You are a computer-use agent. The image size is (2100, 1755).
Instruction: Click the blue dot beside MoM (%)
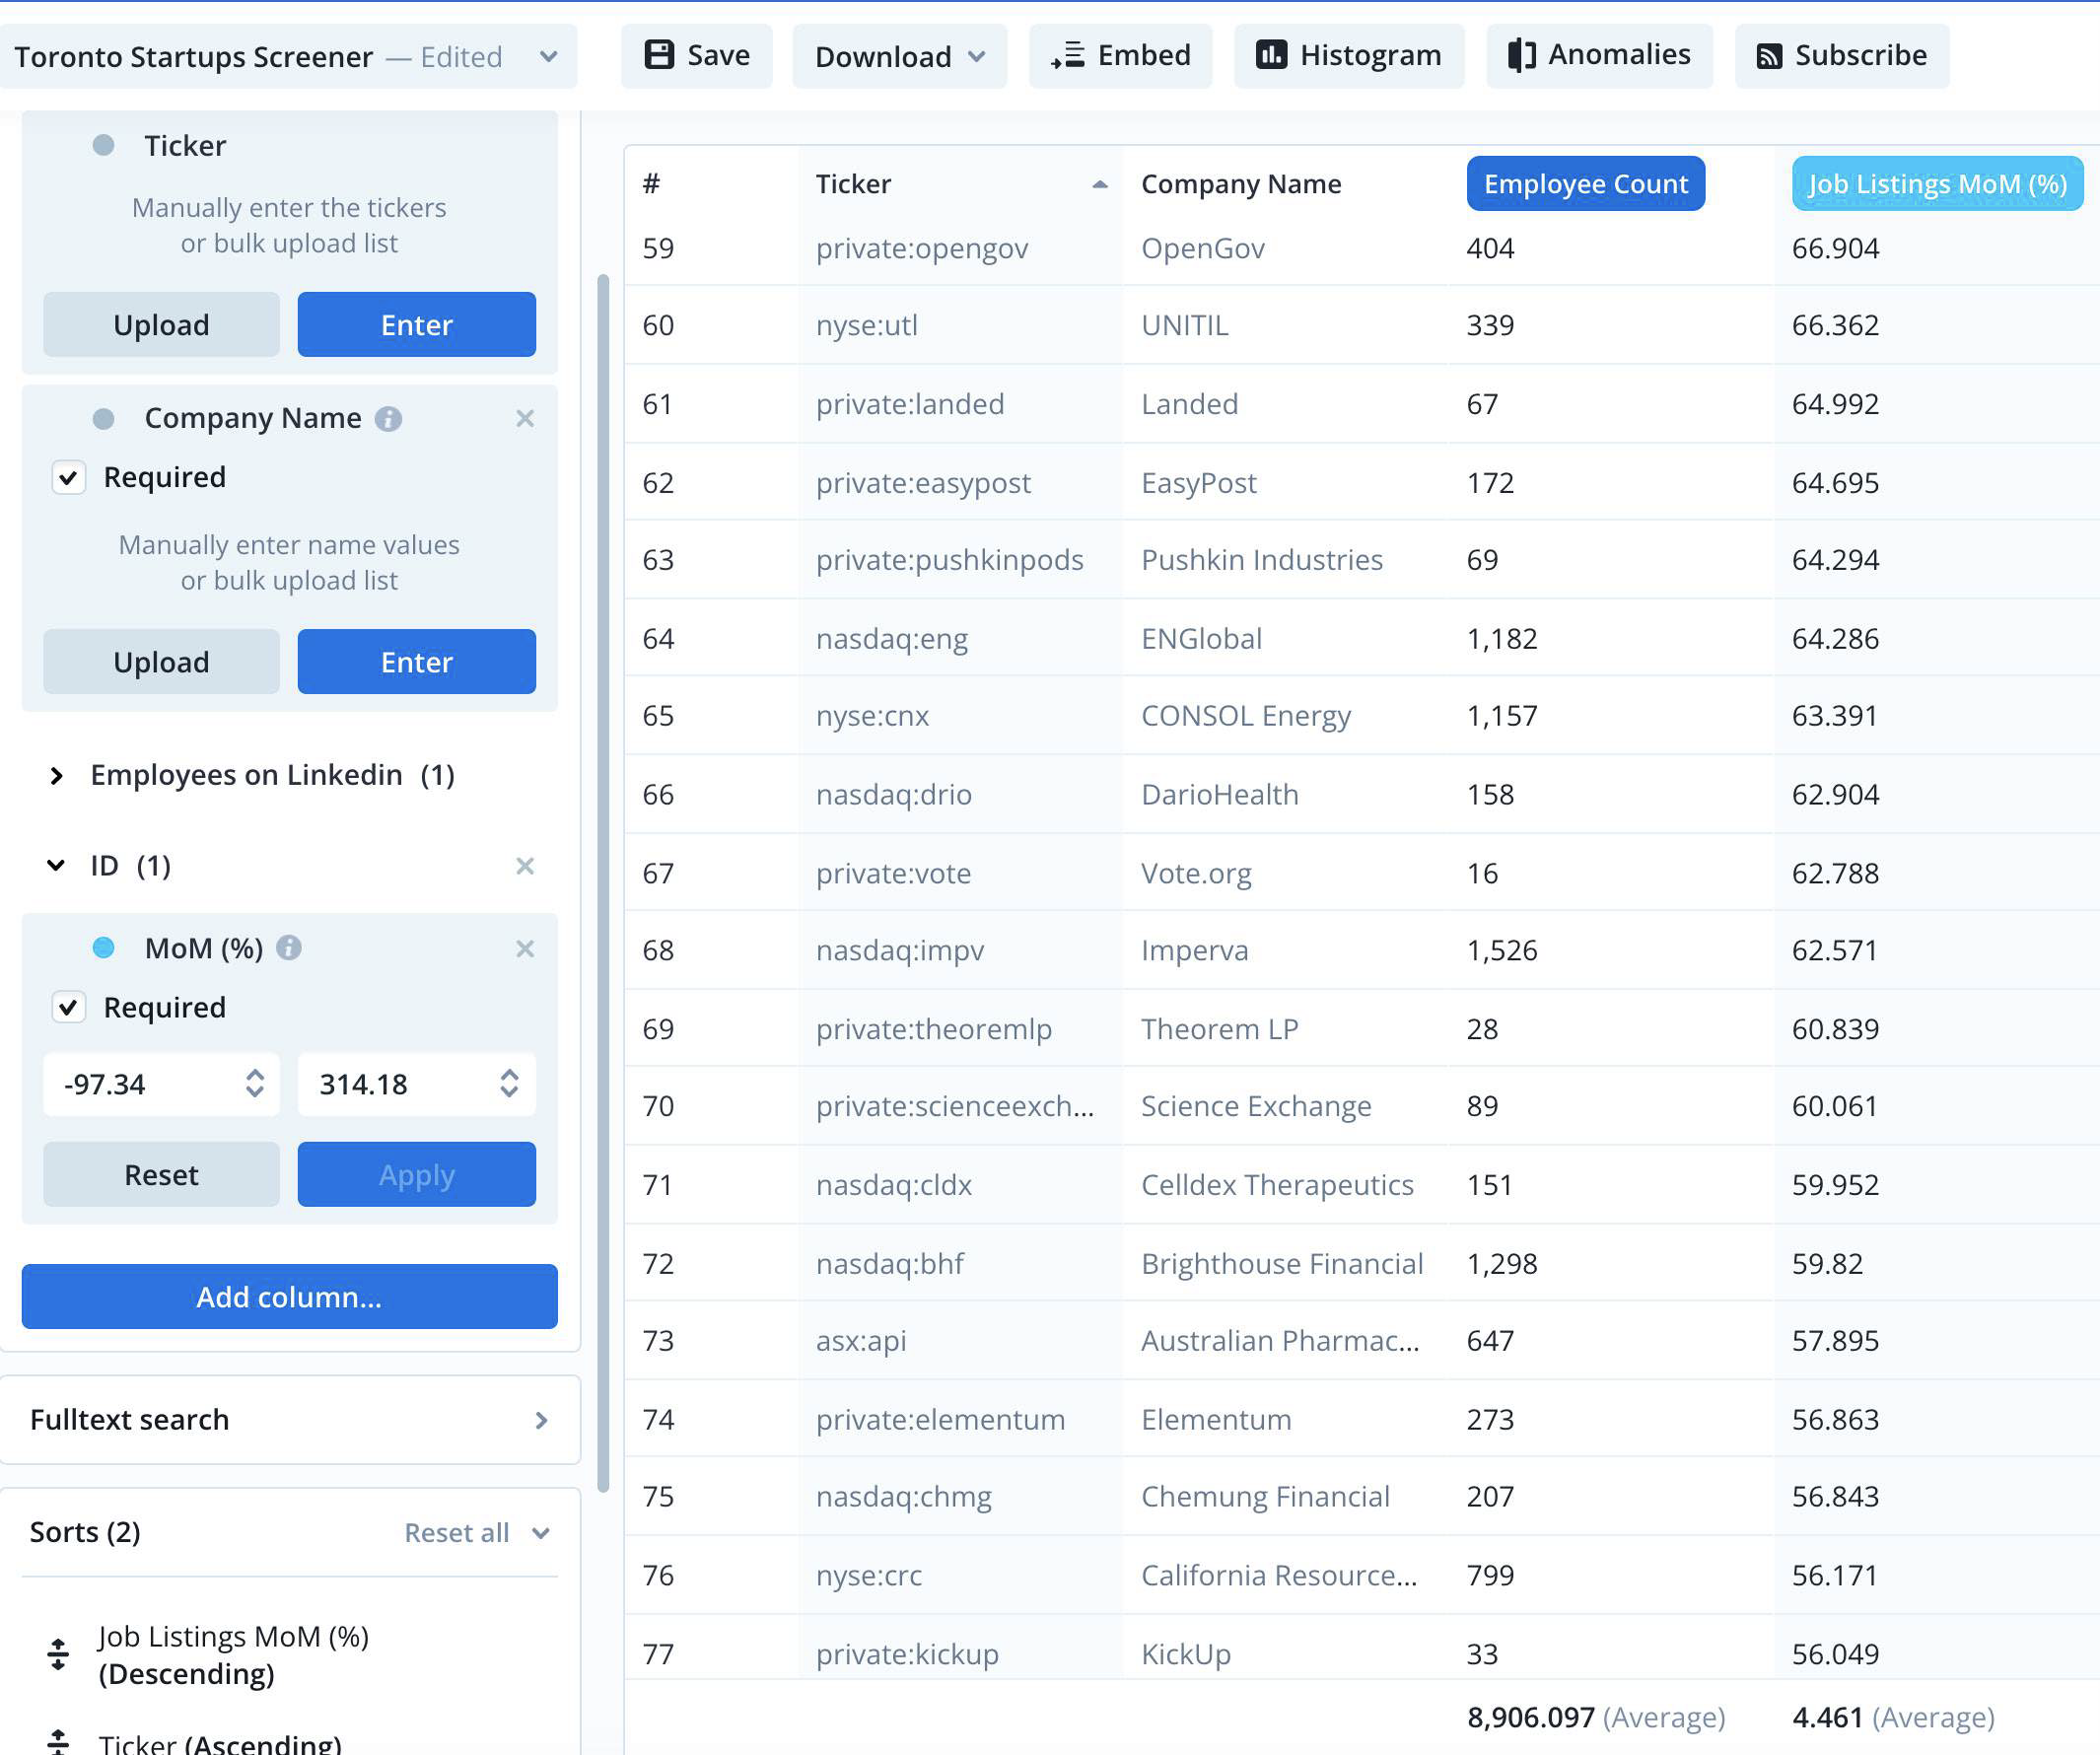click(103, 947)
